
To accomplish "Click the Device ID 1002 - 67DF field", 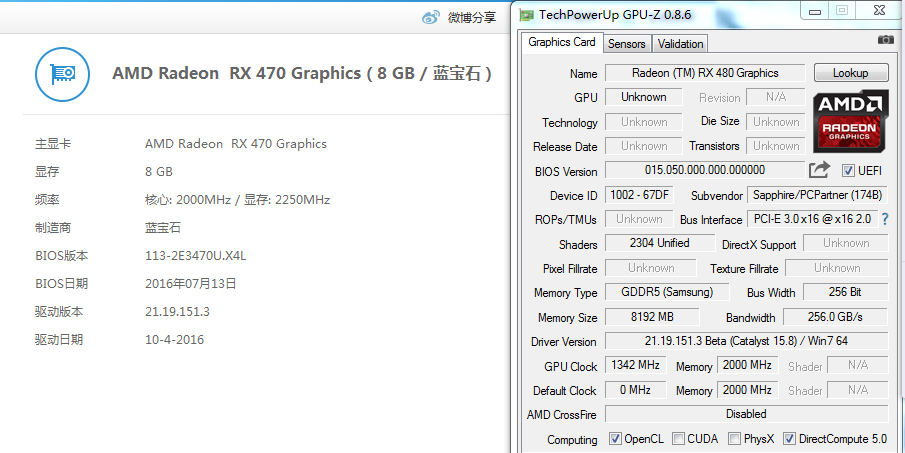I will tap(639, 195).
